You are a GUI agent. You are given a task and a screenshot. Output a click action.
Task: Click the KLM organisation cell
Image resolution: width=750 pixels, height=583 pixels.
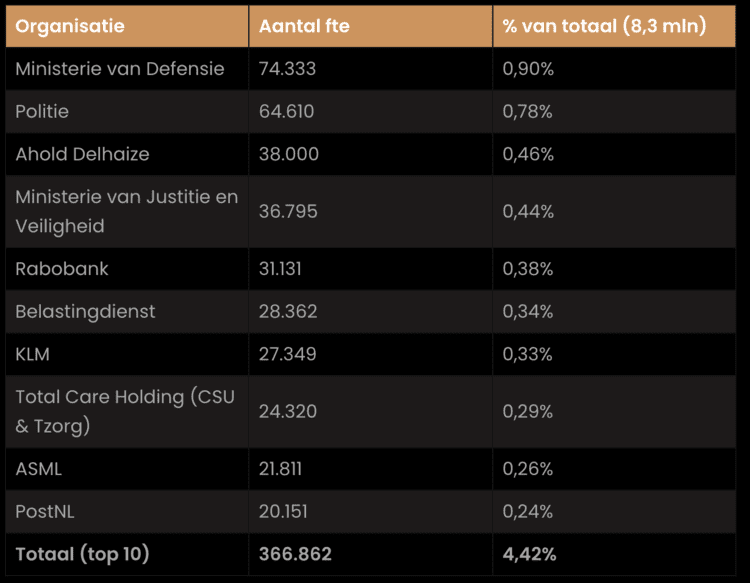(x=33, y=354)
